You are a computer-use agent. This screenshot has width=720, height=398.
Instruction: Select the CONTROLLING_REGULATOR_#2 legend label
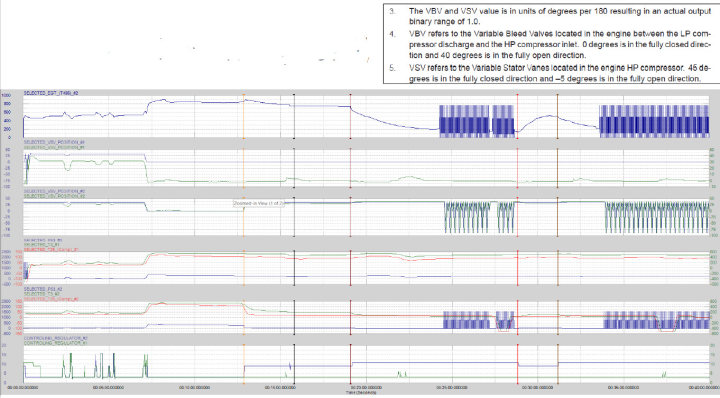[56, 338]
